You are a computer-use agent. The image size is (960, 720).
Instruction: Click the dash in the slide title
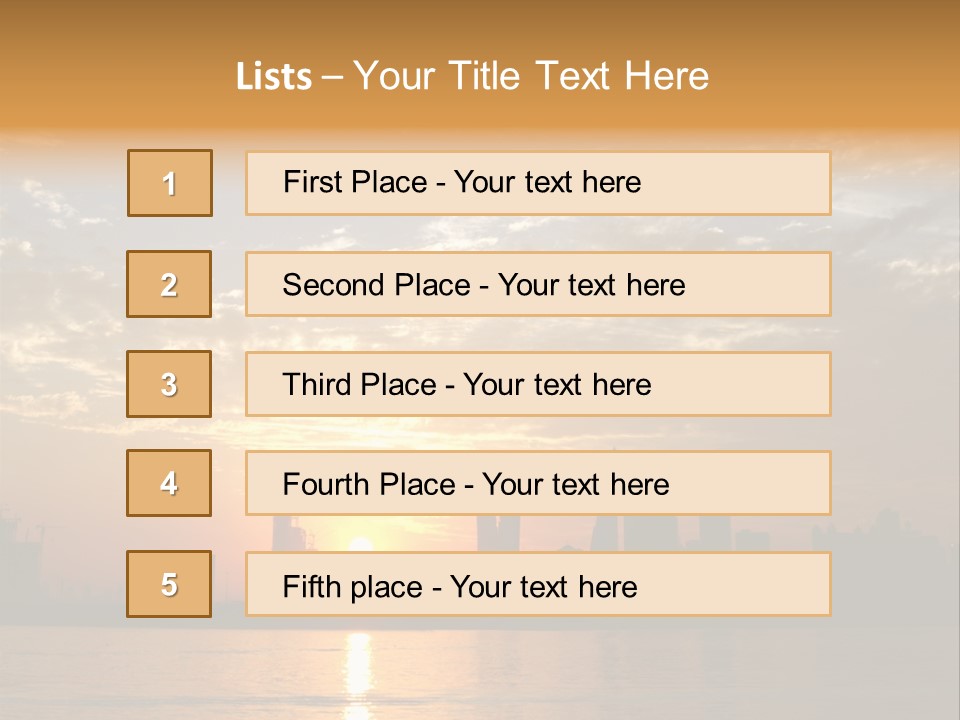click(x=332, y=77)
